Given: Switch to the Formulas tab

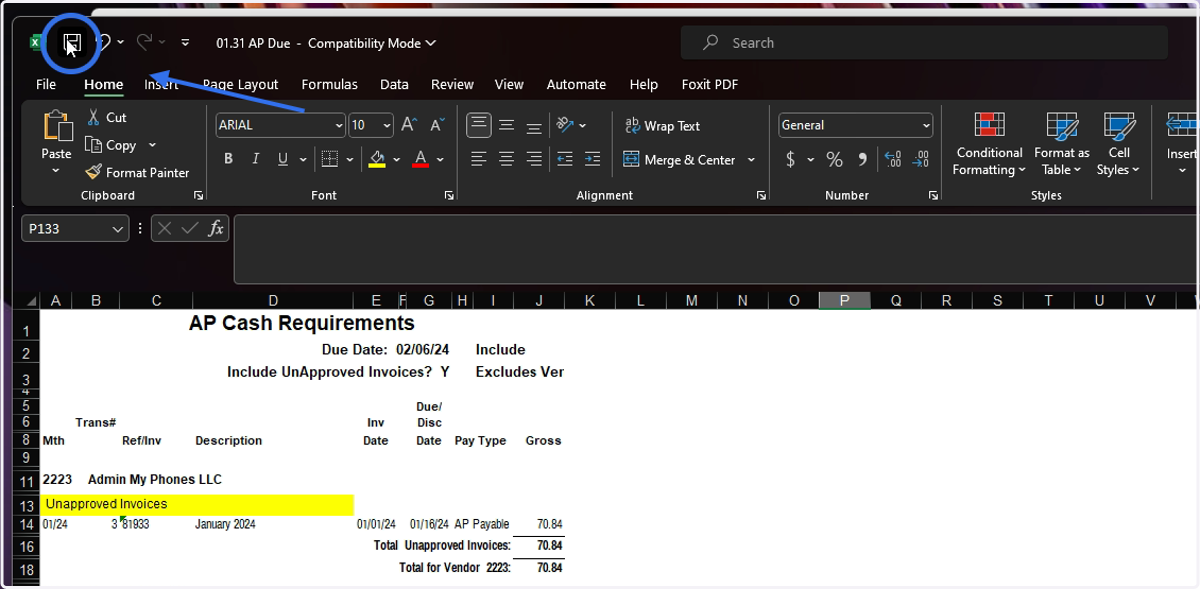Looking at the screenshot, I should [329, 84].
